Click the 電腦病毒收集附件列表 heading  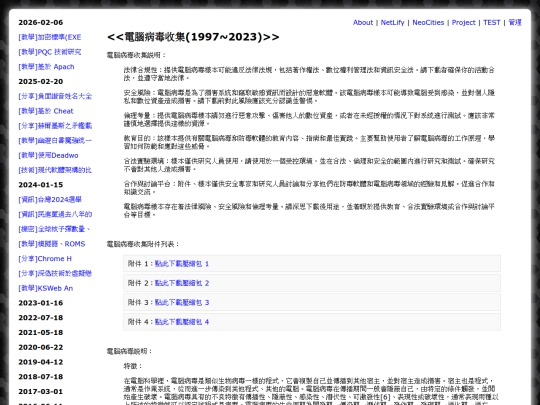tap(143, 244)
